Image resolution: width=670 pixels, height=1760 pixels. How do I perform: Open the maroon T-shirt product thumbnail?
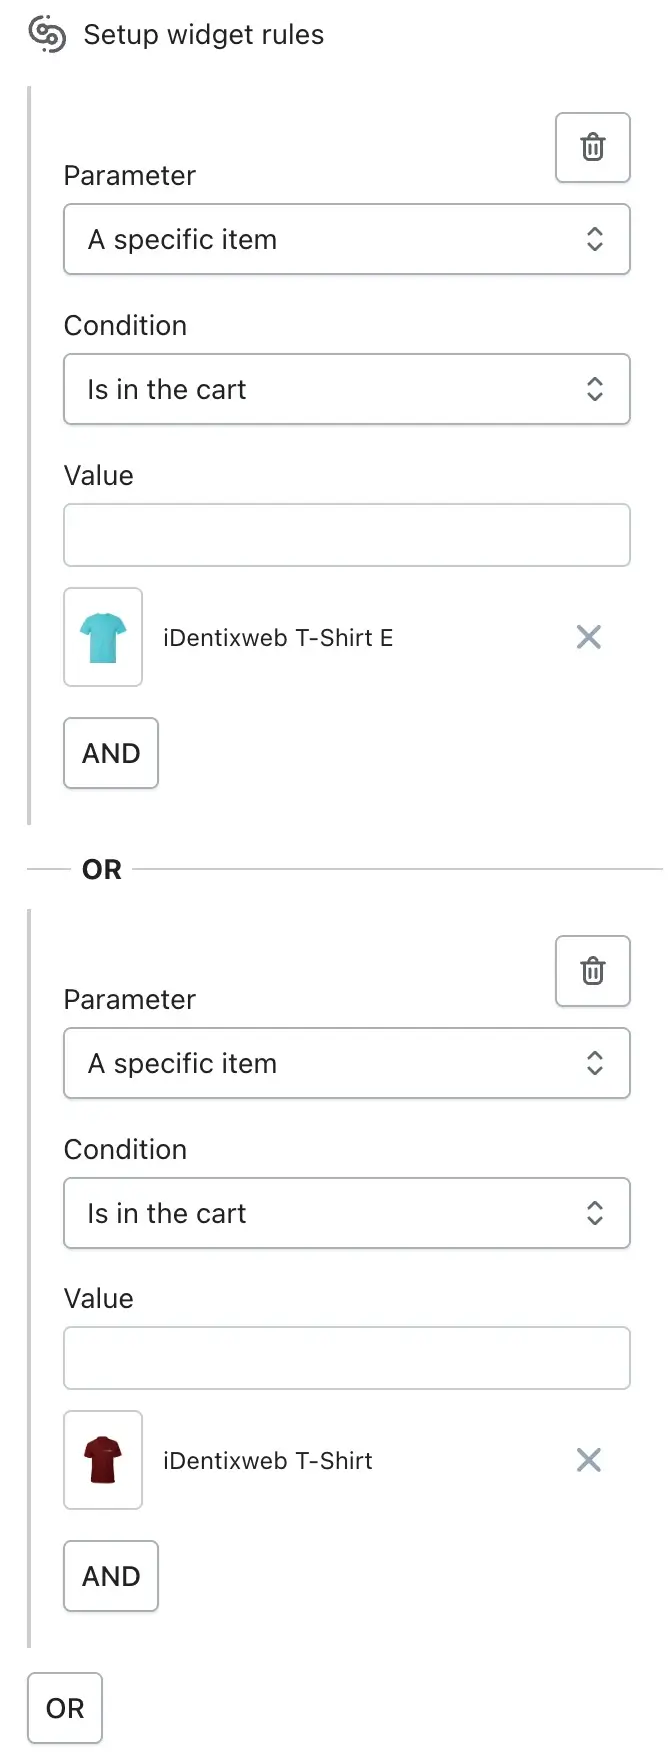point(103,1460)
